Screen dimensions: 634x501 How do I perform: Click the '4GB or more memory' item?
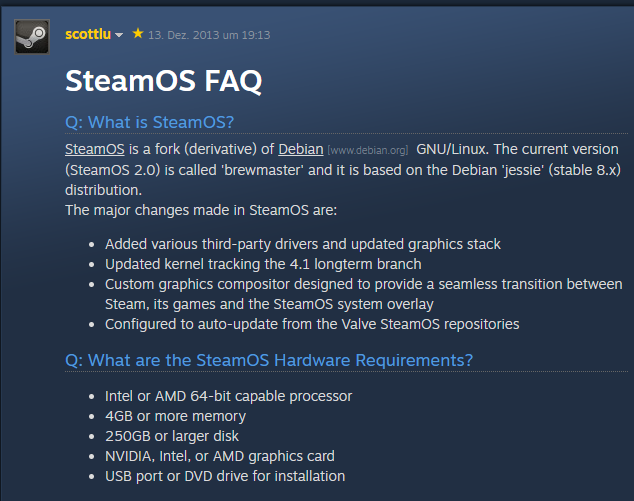pyautogui.click(x=175, y=416)
